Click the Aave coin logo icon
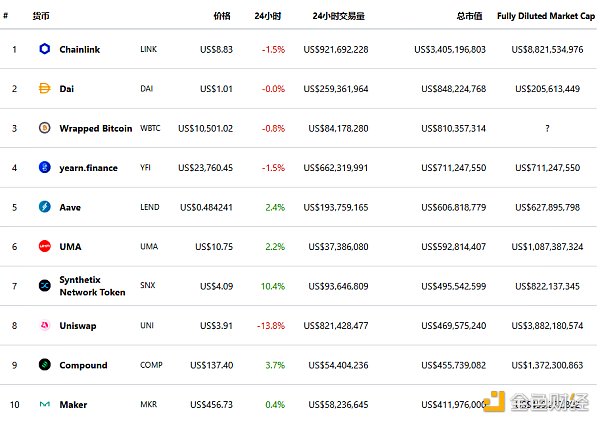600x423 pixels. point(44,207)
